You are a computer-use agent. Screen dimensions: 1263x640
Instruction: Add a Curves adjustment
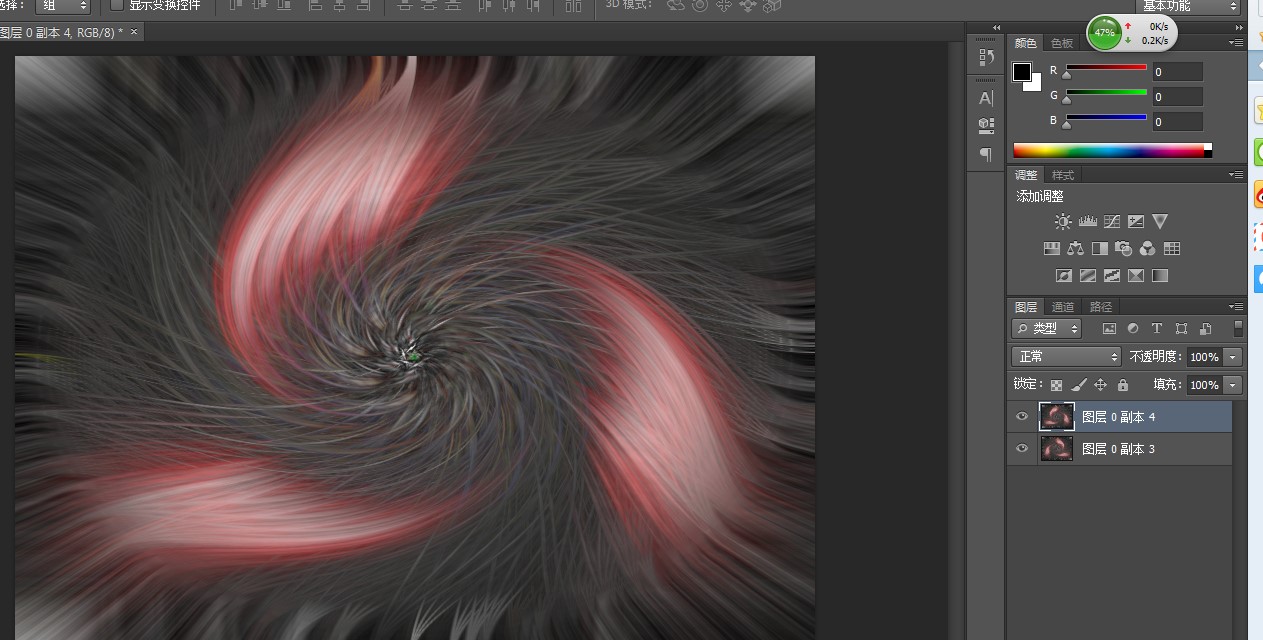pyautogui.click(x=1111, y=222)
